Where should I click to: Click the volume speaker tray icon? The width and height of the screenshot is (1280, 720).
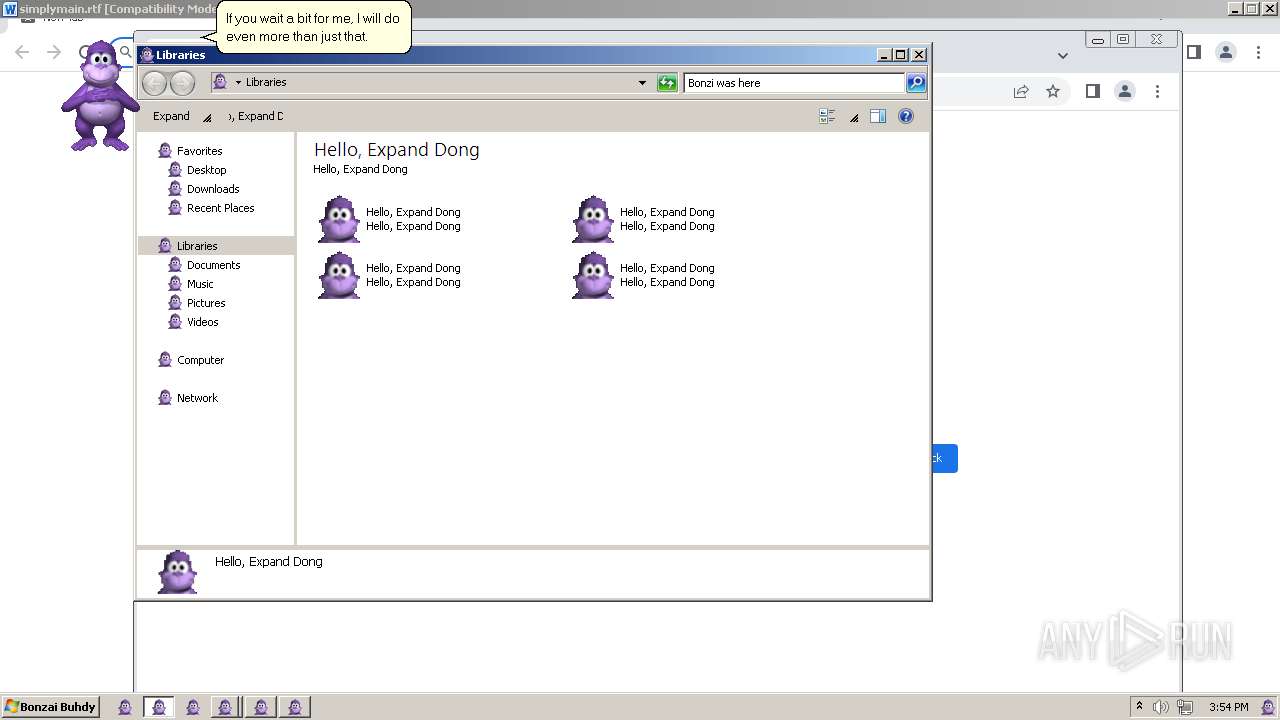[x=1160, y=707]
